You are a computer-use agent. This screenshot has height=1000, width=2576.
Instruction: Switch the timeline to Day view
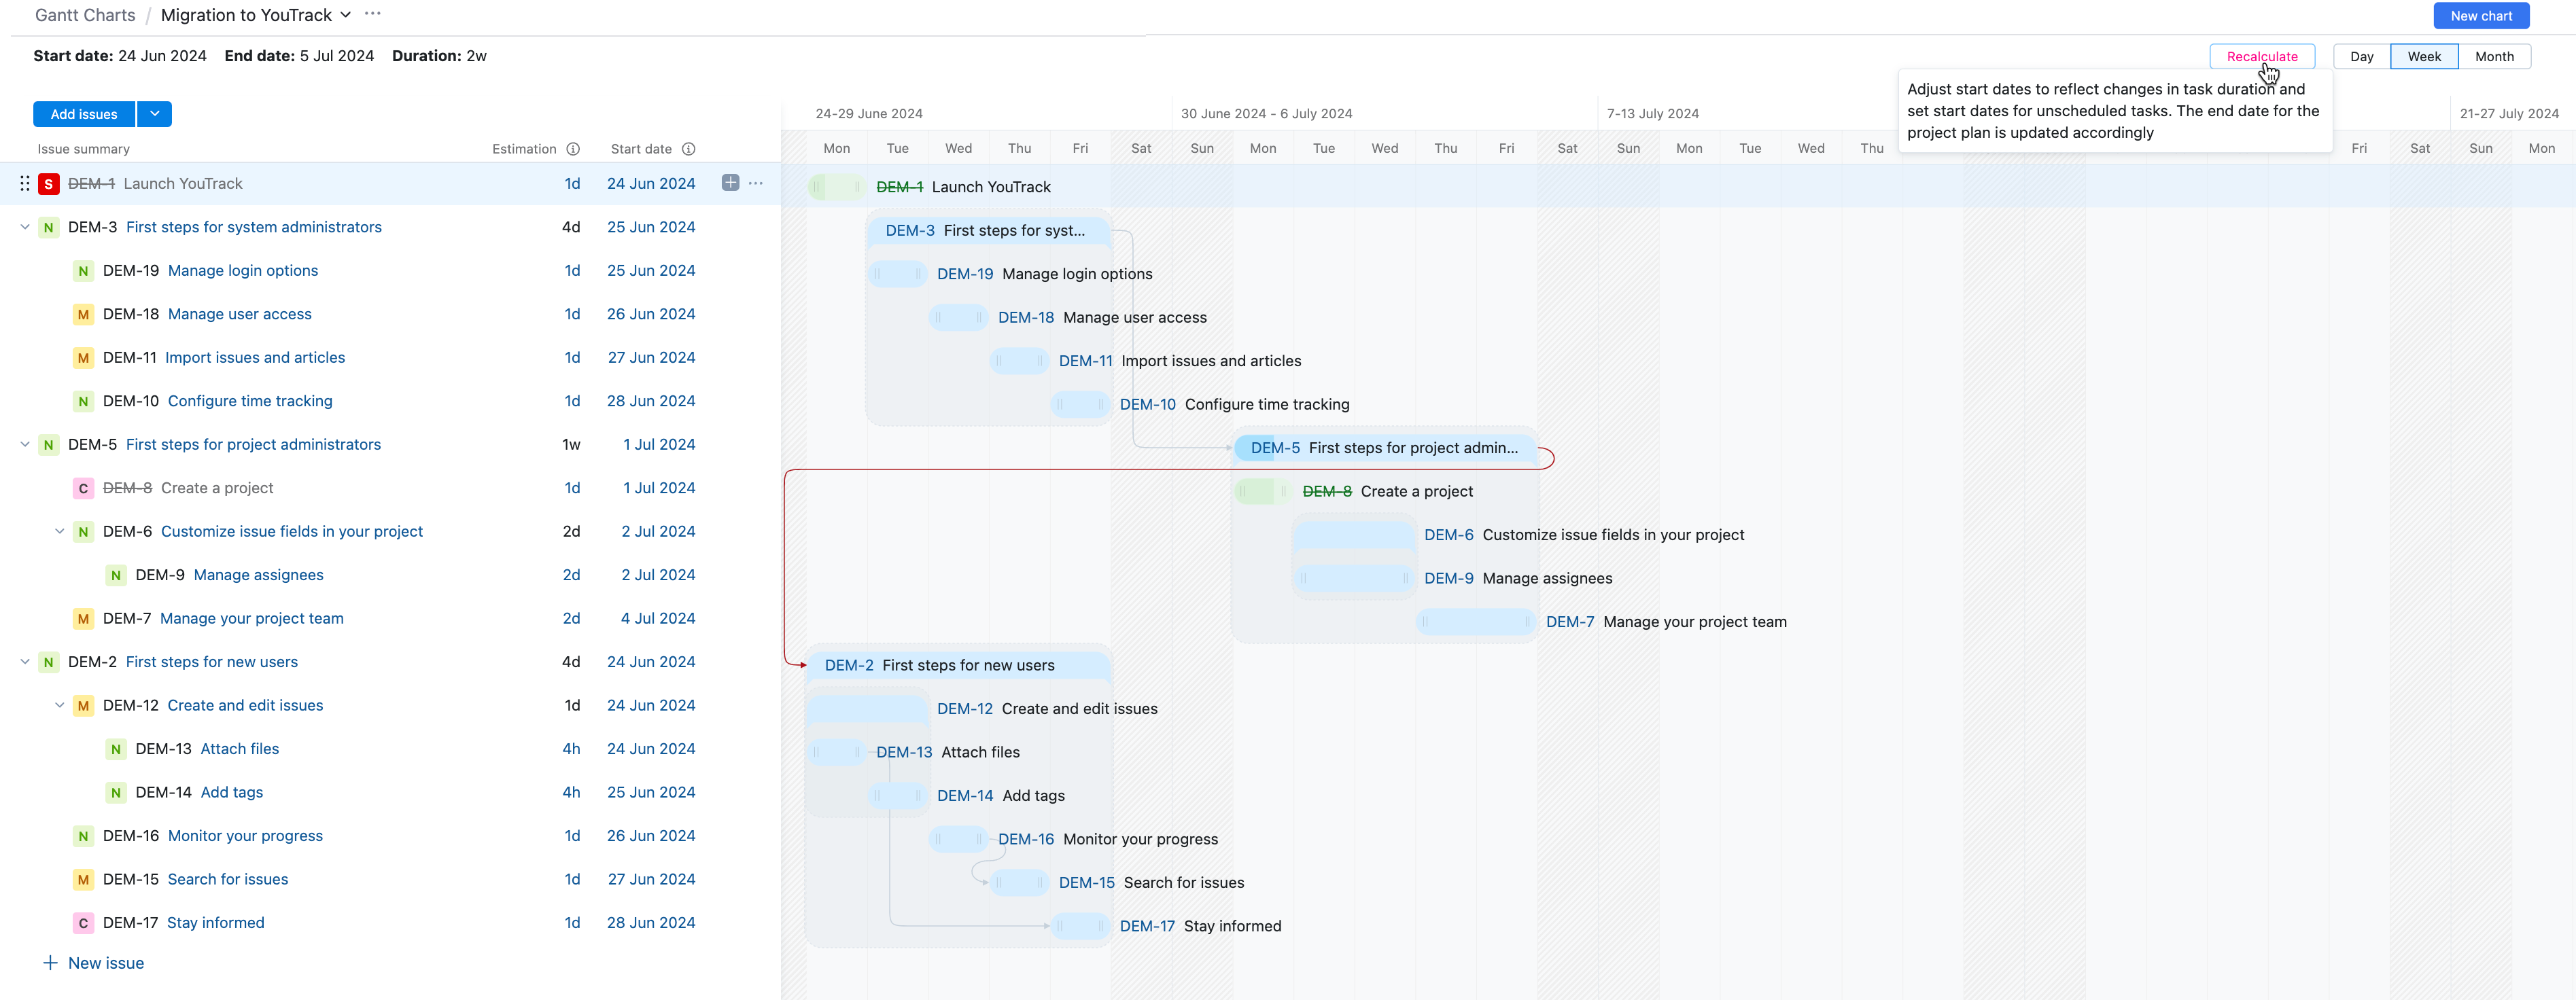click(x=2361, y=56)
